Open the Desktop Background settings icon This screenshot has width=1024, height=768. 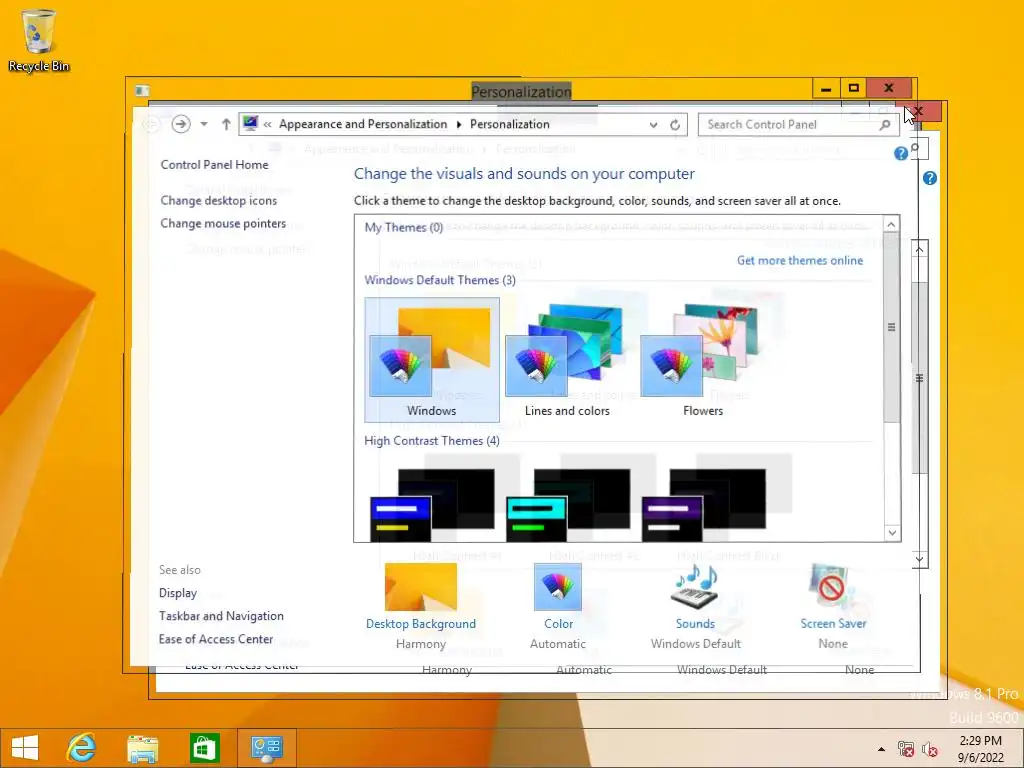coord(421,587)
